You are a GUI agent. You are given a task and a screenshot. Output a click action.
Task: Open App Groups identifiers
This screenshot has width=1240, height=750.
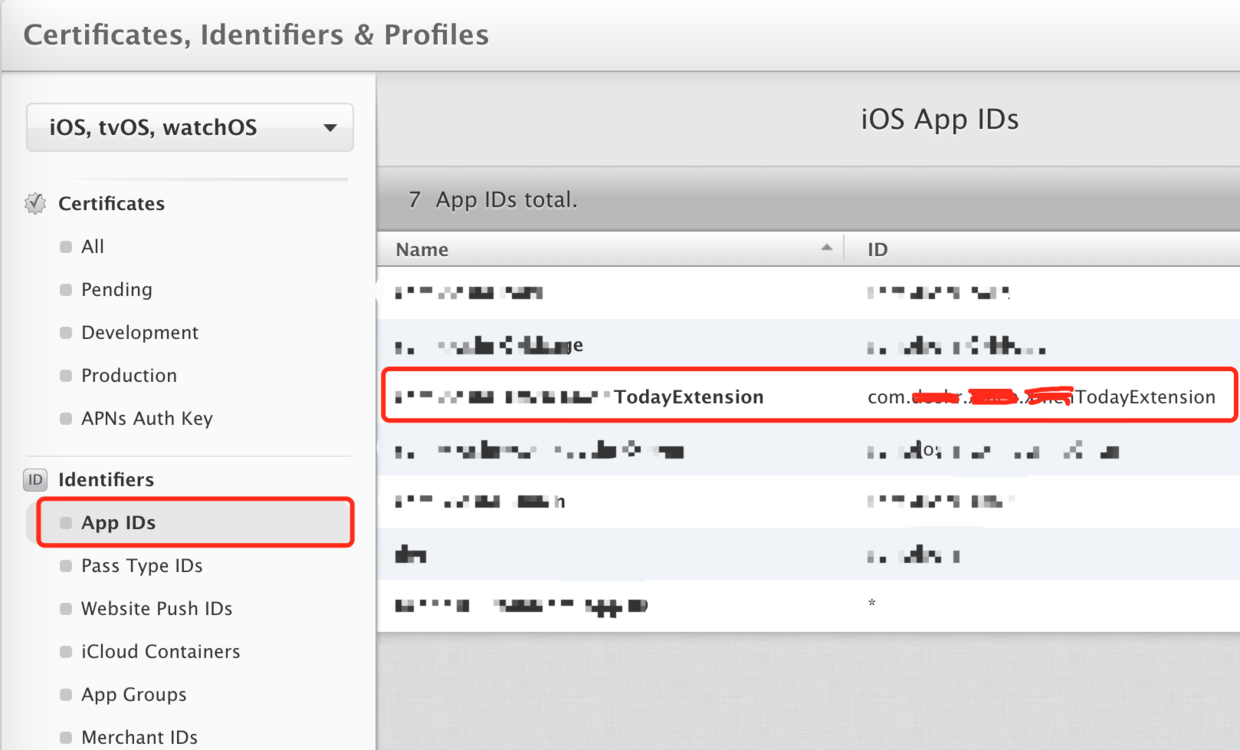(134, 695)
